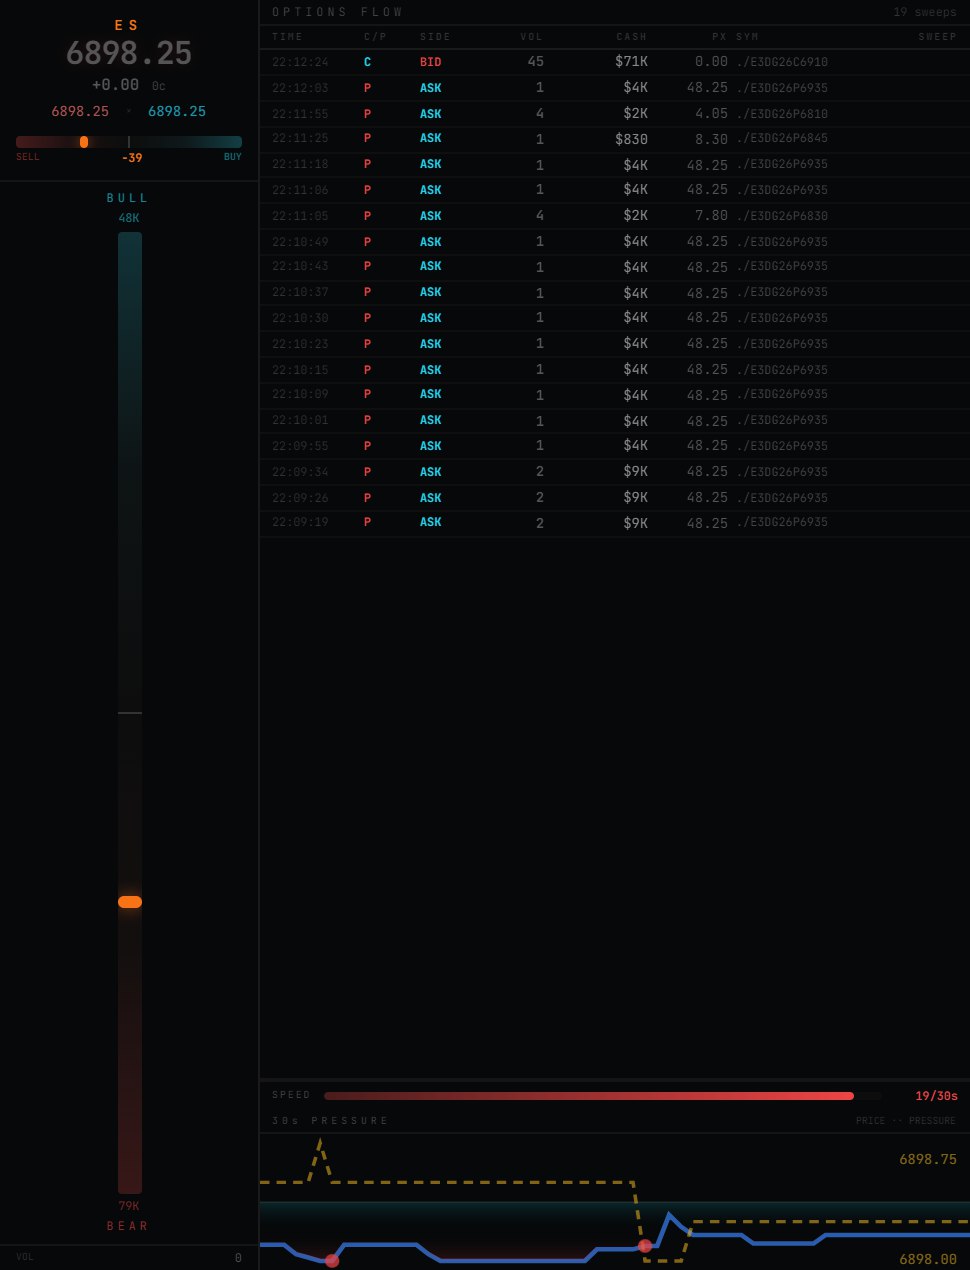This screenshot has width=970, height=1270.
Task: Click the 19 sweeps counter
Action: (924, 12)
